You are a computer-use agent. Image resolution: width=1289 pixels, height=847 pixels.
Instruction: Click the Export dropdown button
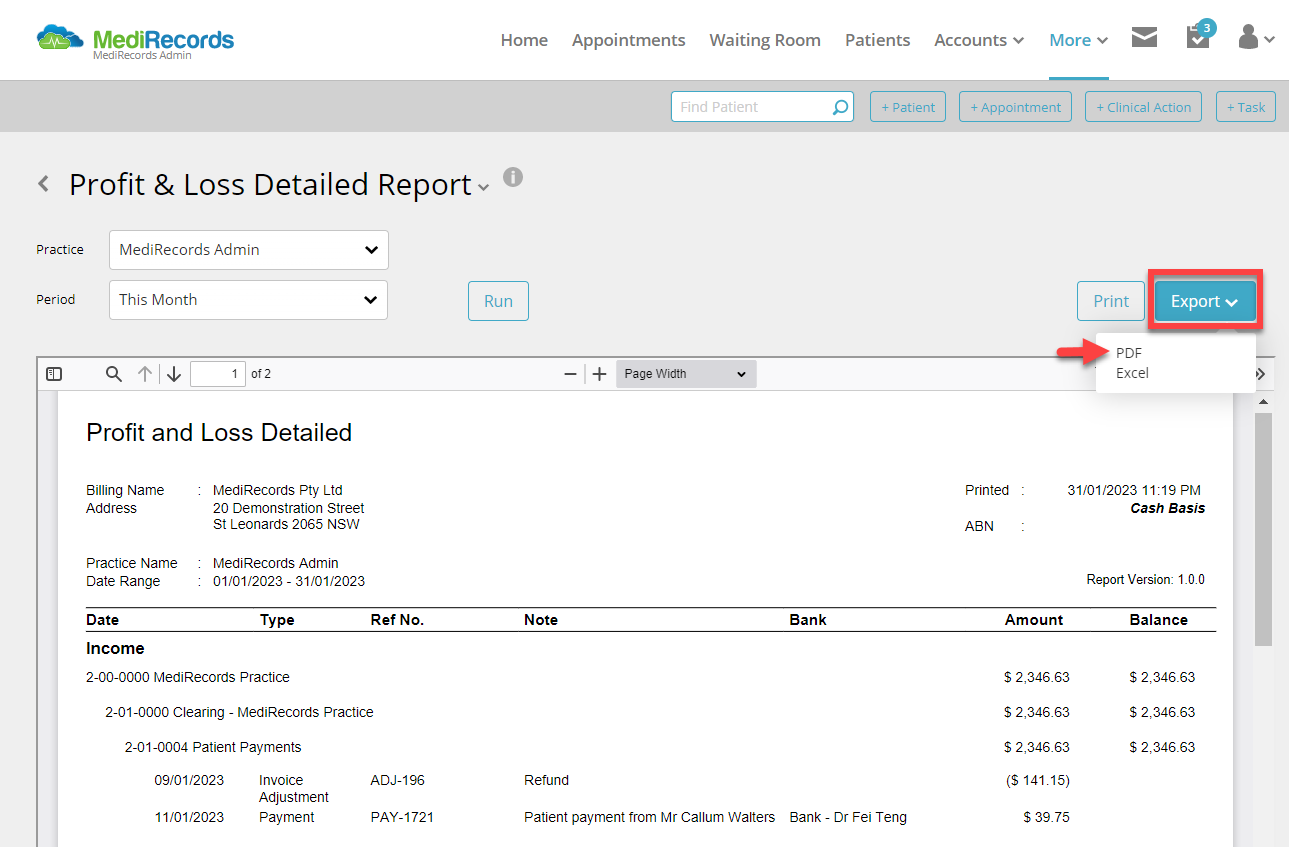click(x=1205, y=301)
